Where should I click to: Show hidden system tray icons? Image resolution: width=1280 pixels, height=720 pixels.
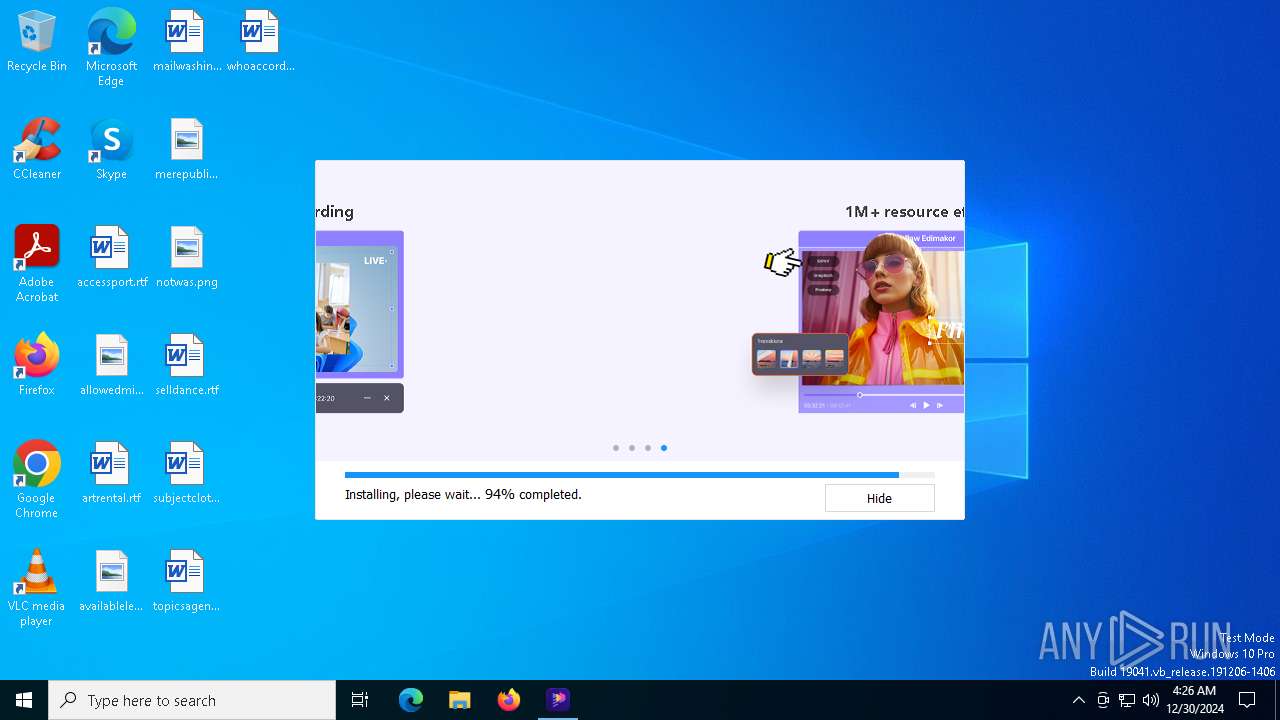pos(1078,700)
